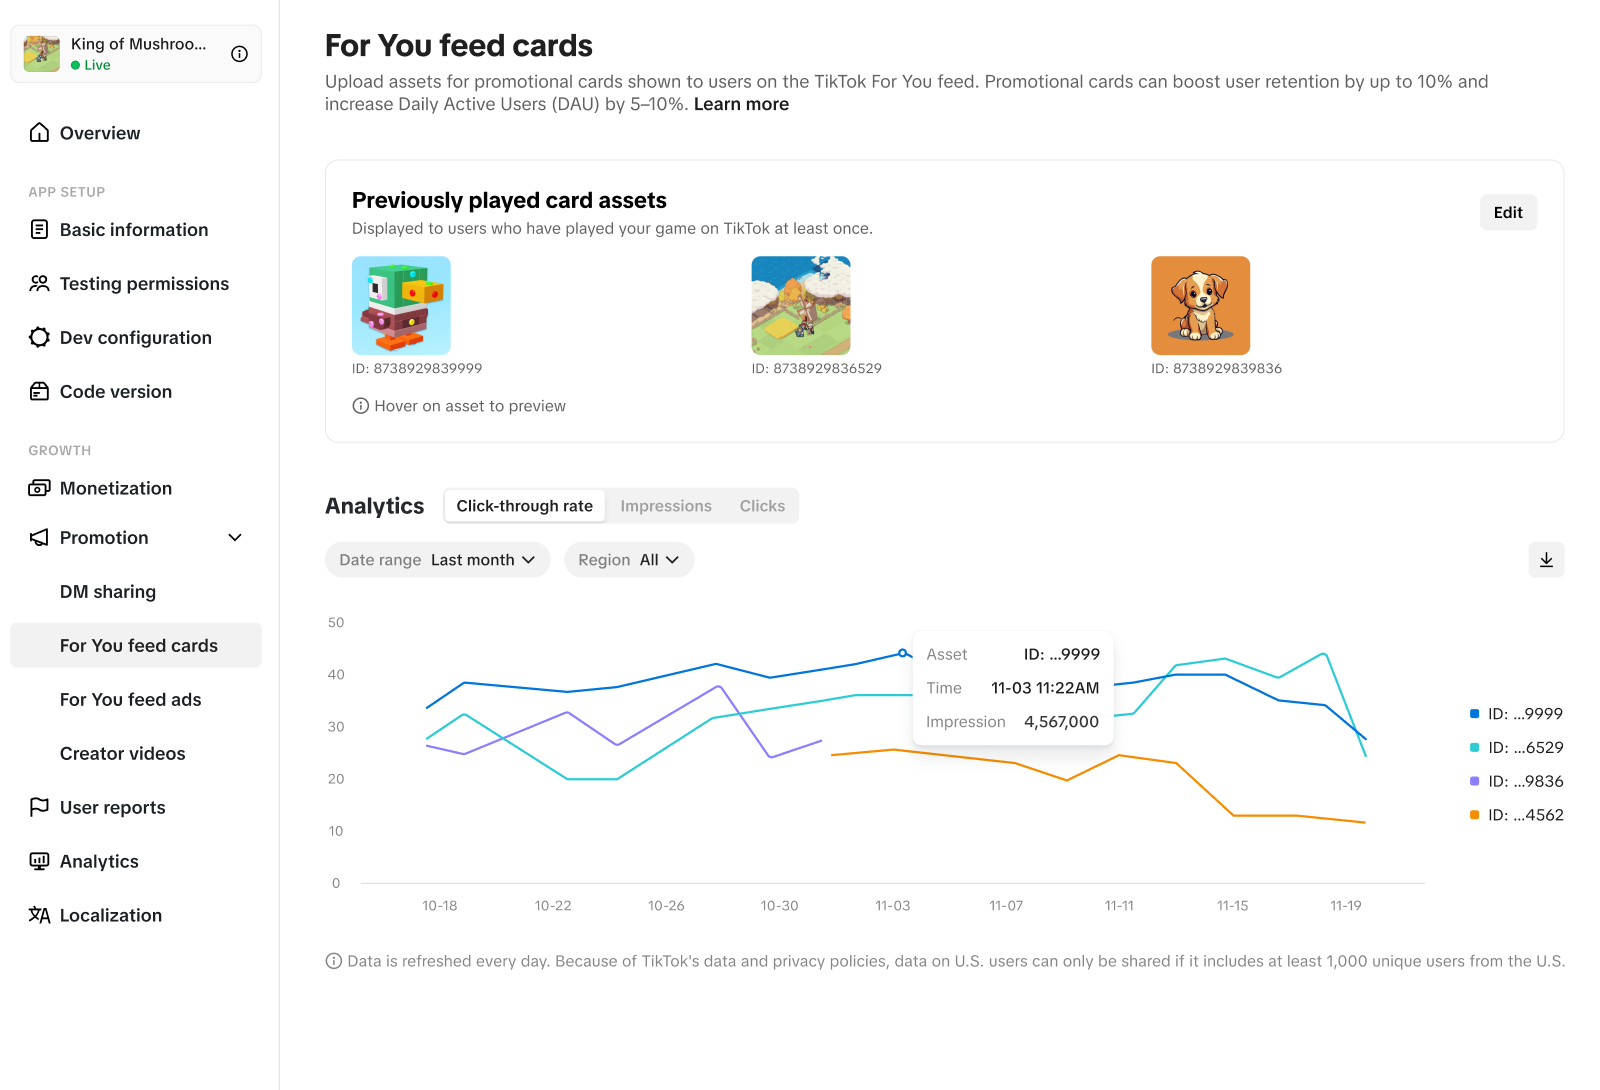Switch to the Clicks tab
This screenshot has width=1600, height=1090.
(762, 506)
